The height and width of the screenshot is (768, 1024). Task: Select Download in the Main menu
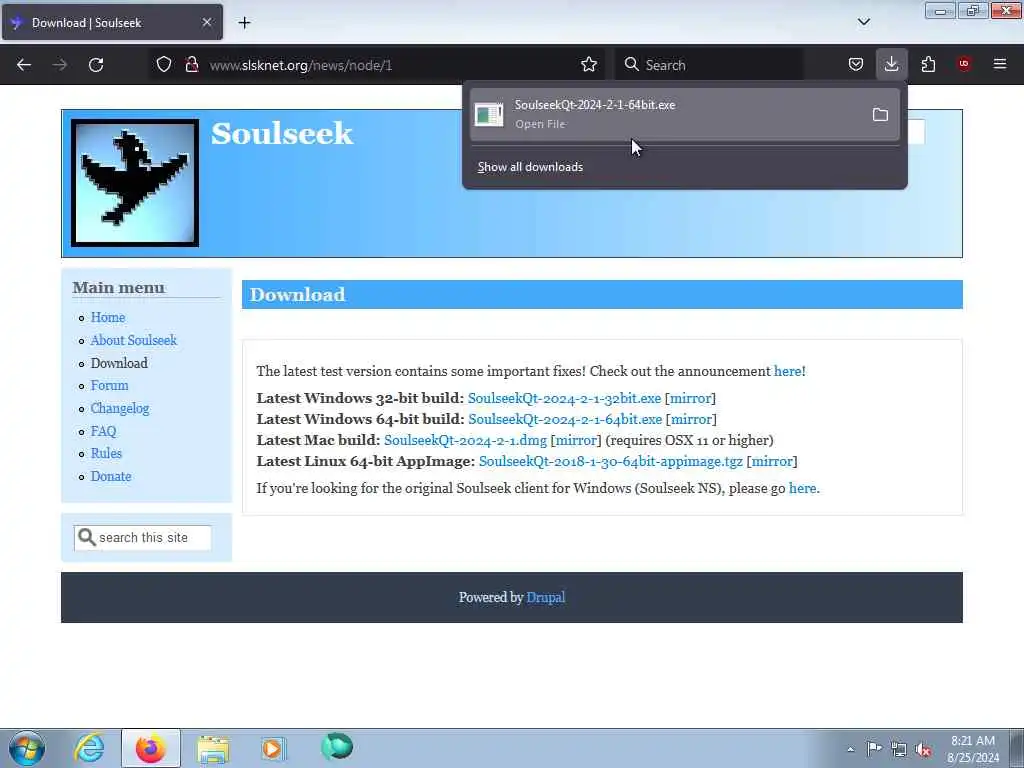coord(119,363)
